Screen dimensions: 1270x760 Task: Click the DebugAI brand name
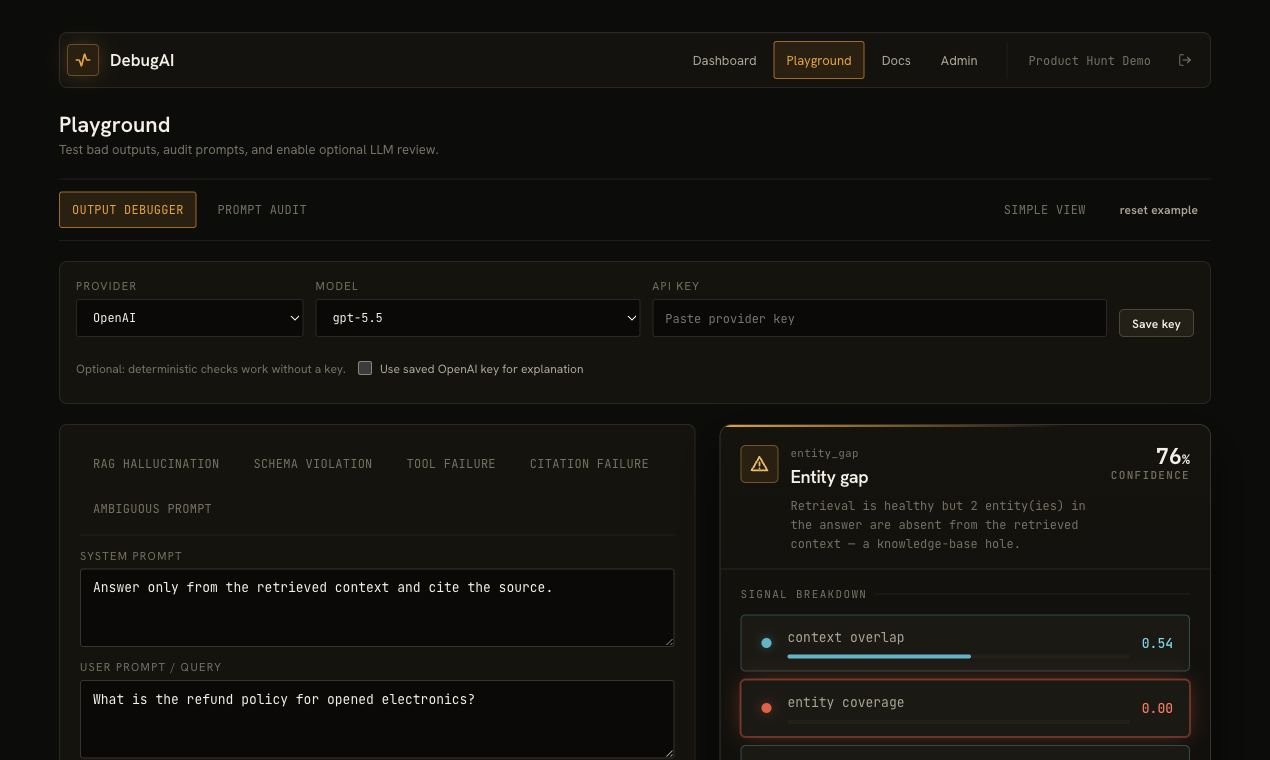(x=142, y=60)
